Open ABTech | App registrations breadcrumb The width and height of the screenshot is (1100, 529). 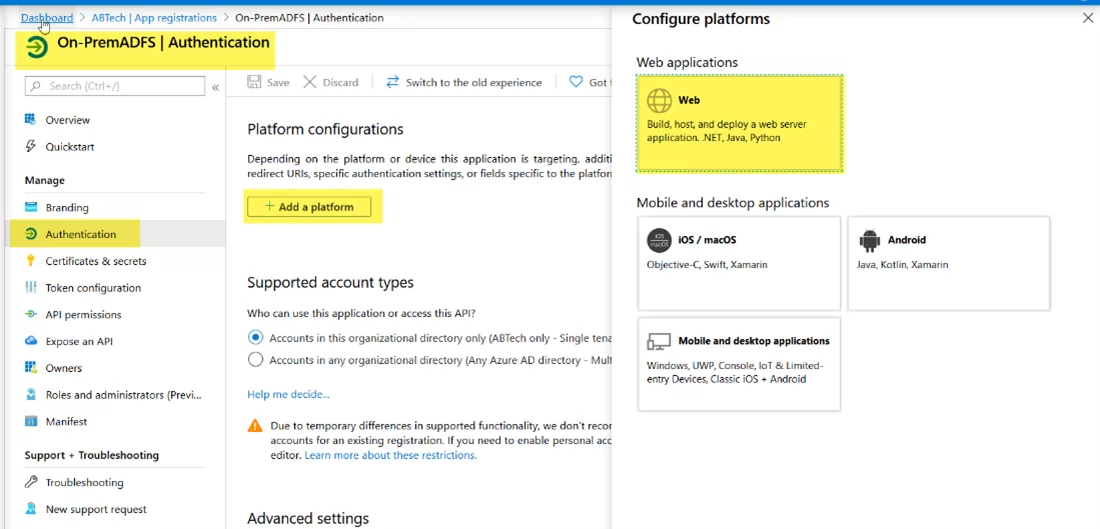[154, 18]
